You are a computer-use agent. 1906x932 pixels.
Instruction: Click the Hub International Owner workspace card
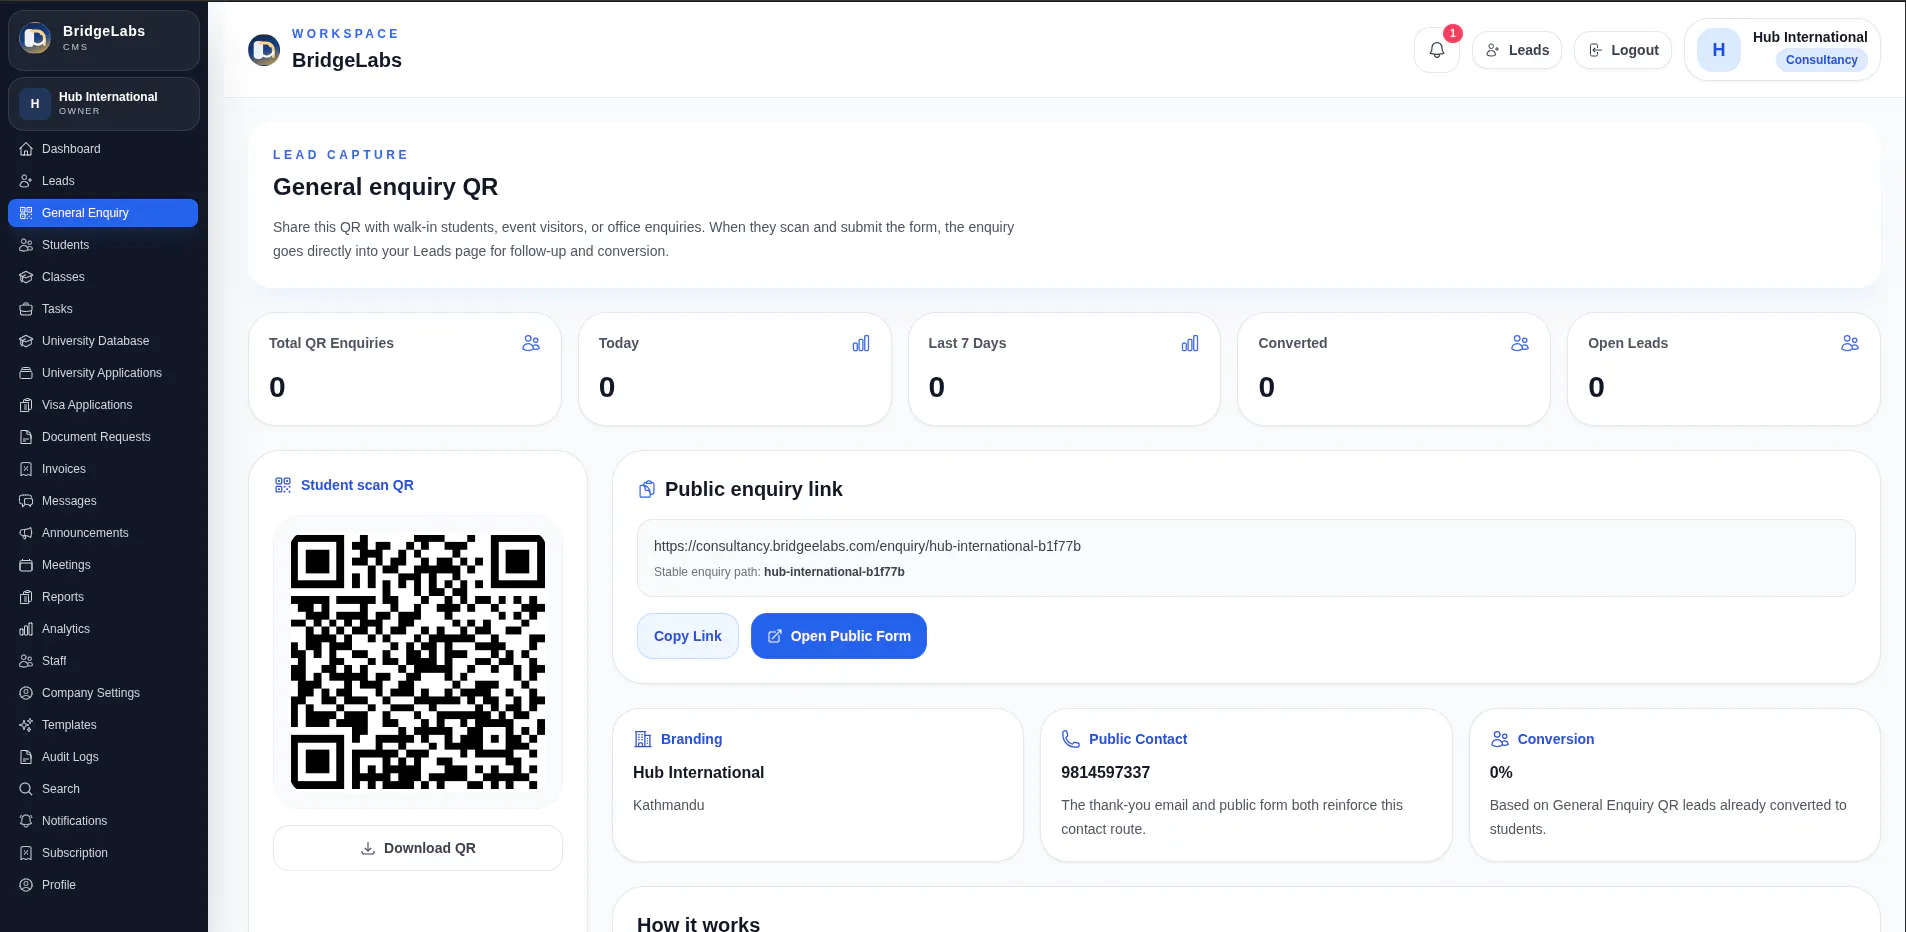point(104,104)
